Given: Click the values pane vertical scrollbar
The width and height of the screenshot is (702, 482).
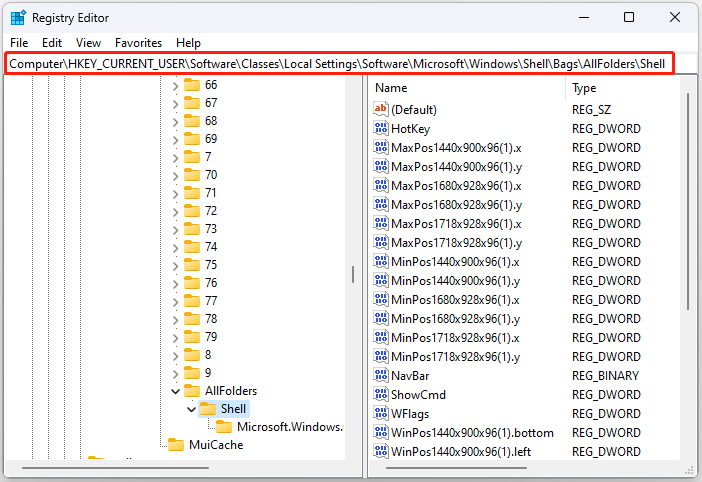Looking at the screenshot, I should [688, 201].
